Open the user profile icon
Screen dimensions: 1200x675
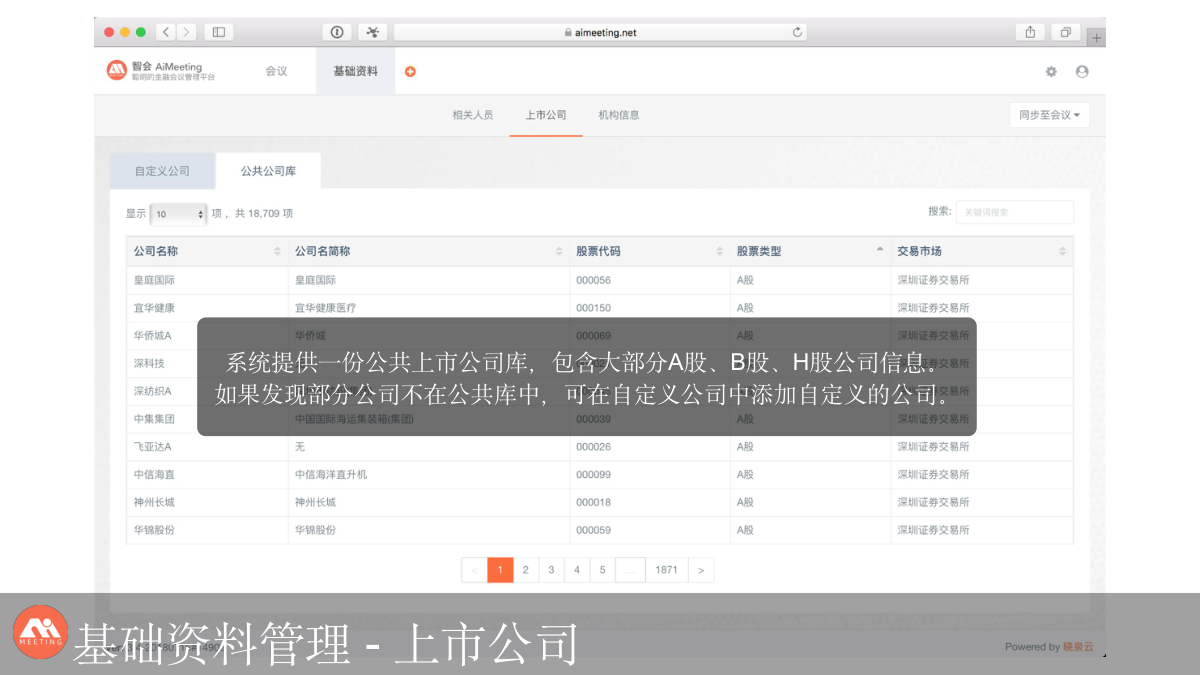click(x=1082, y=72)
